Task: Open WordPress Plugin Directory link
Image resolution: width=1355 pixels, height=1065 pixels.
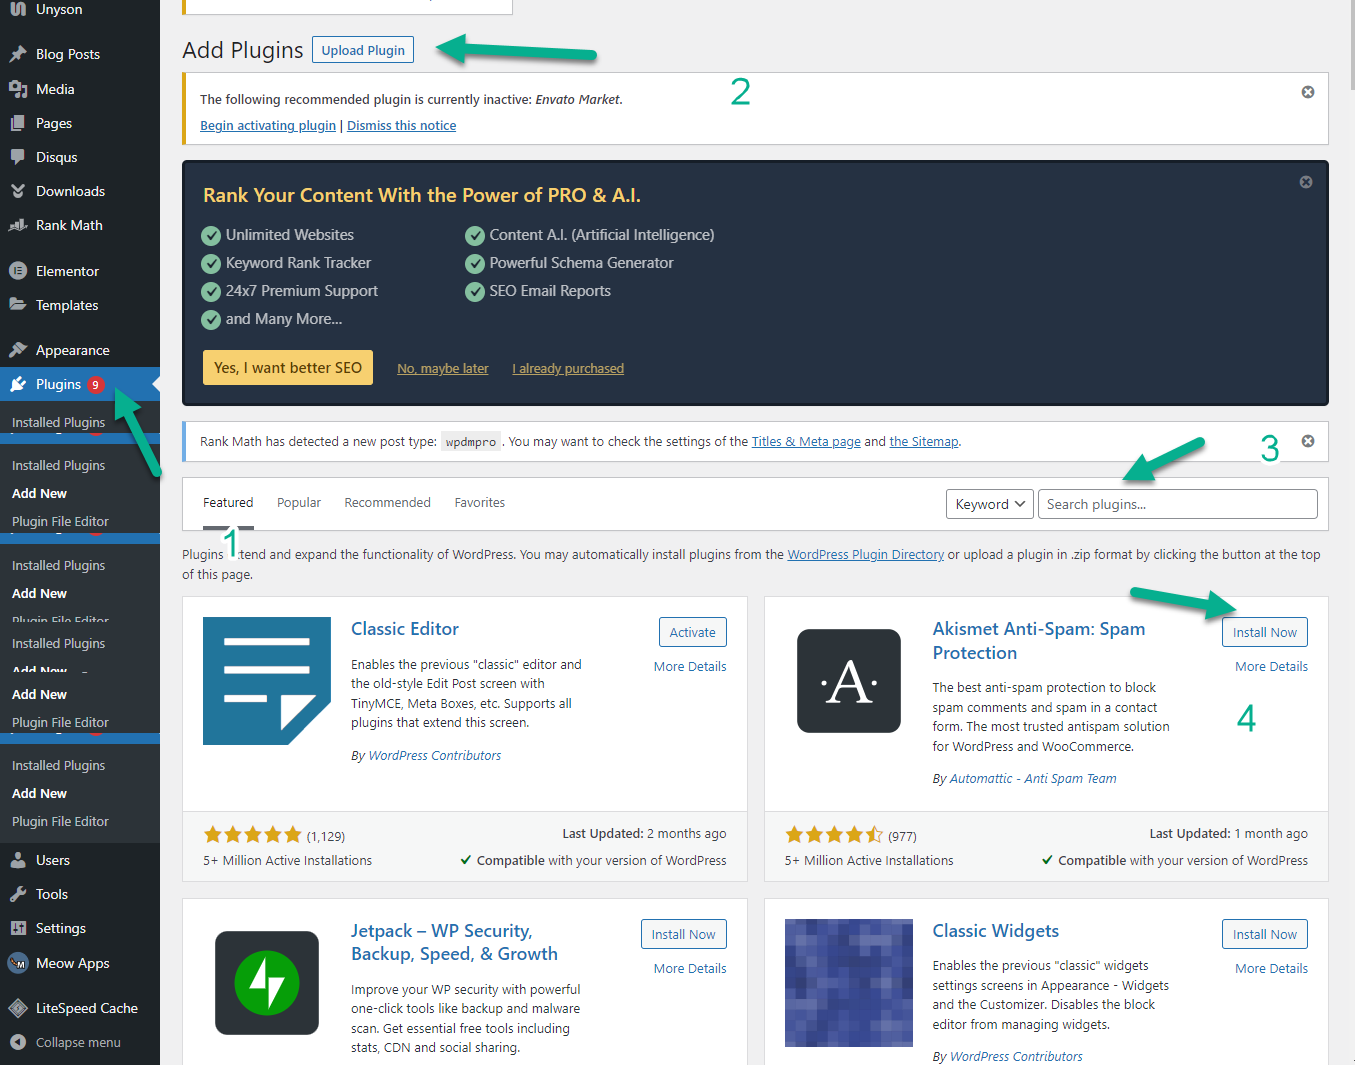Action: pyautogui.click(x=865, y=554)
